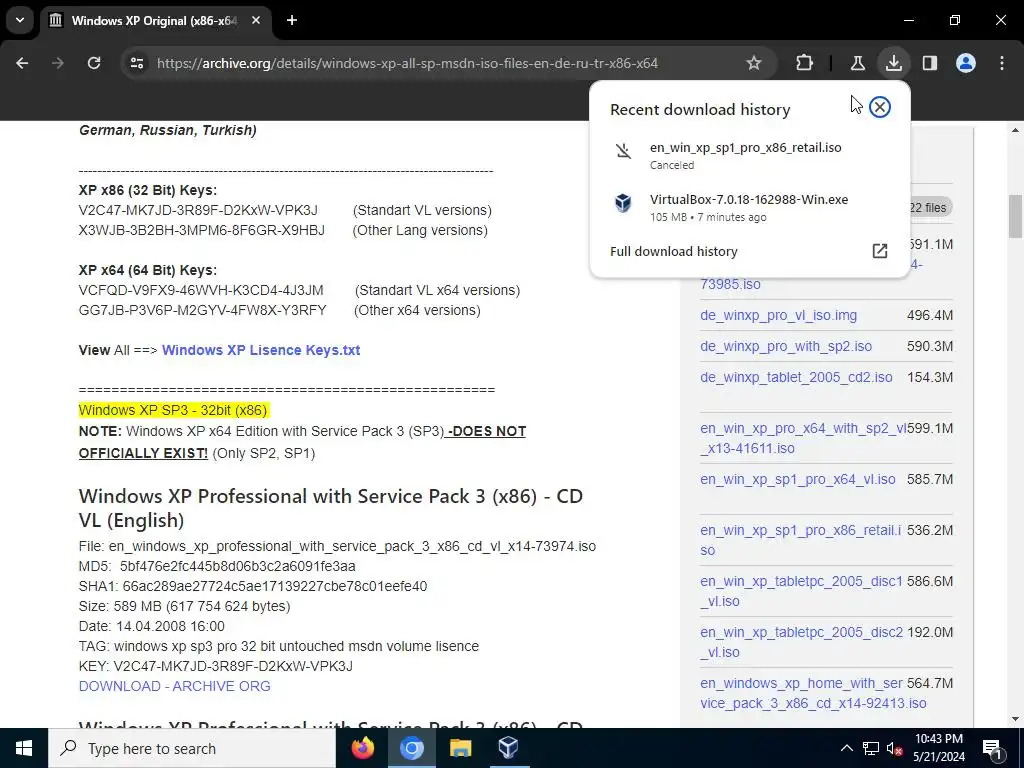The height and width of the screenshot is (768, 1024).
Task: Click the address bar URL
Action: pos(408,63)
